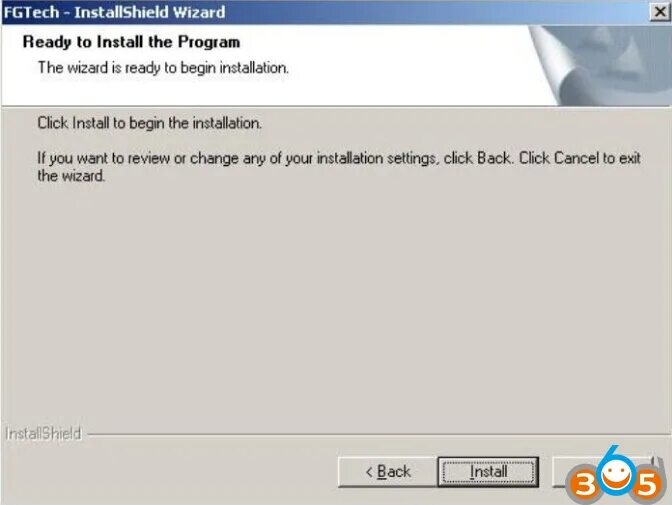Click the wizard is ready subtitle text
Viewport: 672px width, 505px height.
[x=163, y=68]
